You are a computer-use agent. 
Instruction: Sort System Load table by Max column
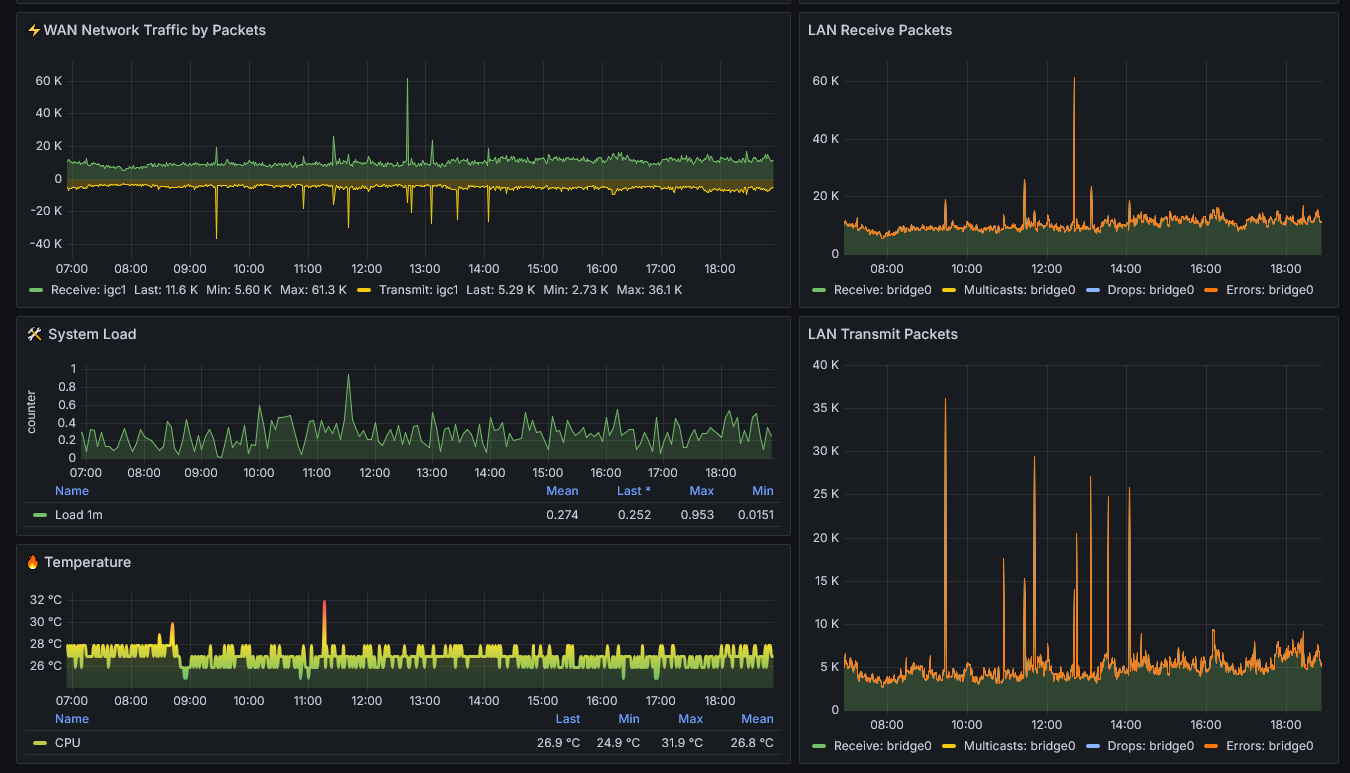702,491
